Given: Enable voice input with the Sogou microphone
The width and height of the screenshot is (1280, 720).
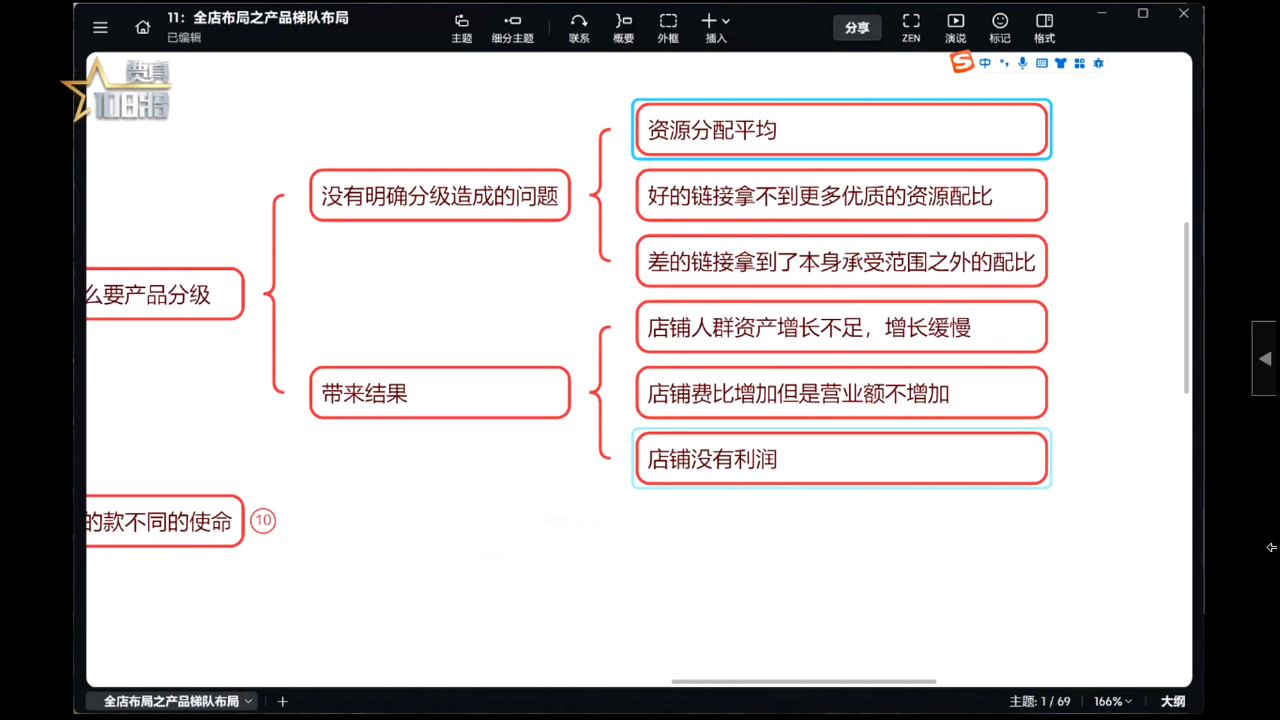Looking at the screenshot, I should [x=1022, y=63].
